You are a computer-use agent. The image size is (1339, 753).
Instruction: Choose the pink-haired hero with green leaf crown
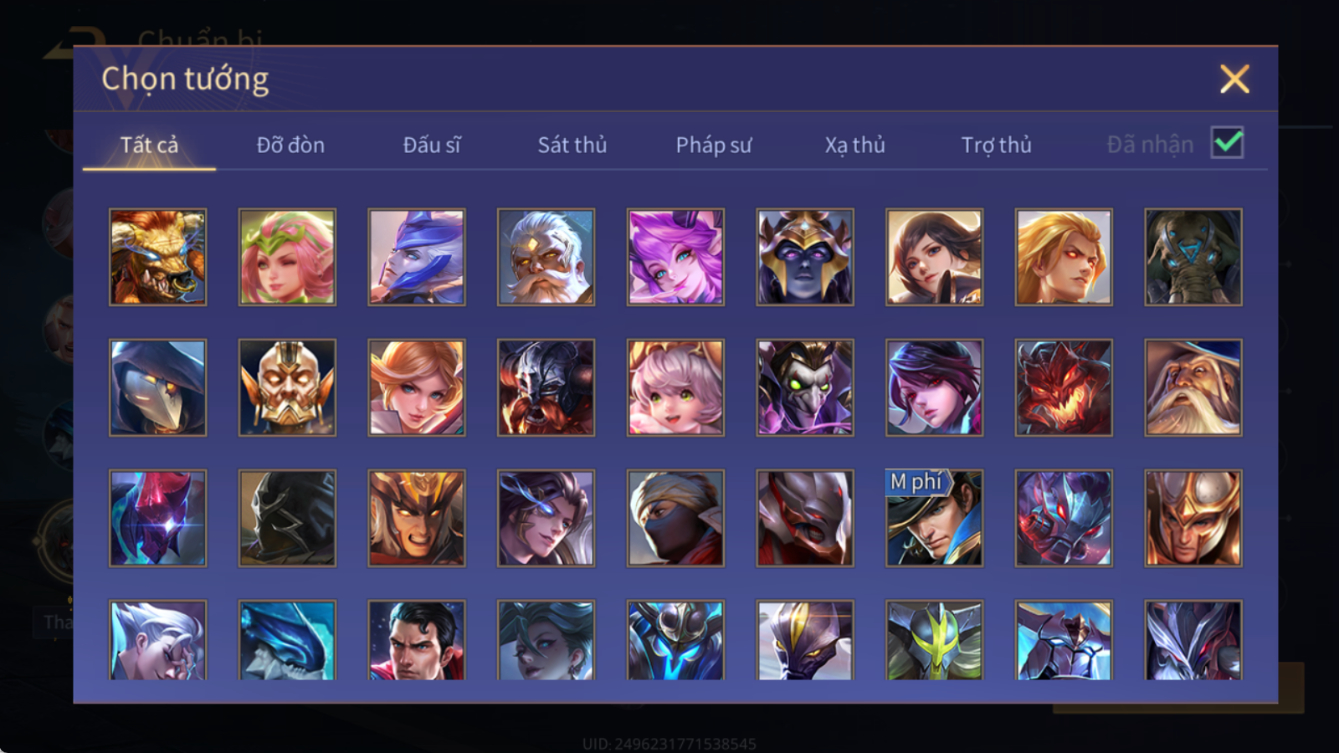pyautogui.click(x=287, y=257)
